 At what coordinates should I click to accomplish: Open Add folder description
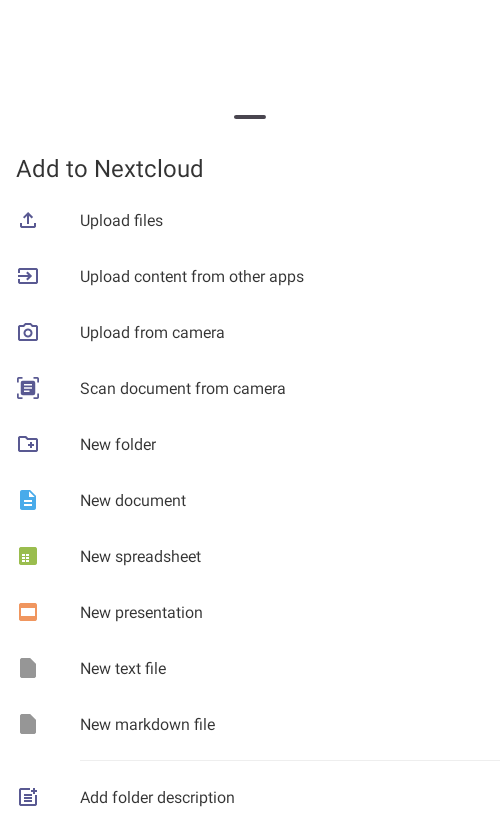point(250,797)
